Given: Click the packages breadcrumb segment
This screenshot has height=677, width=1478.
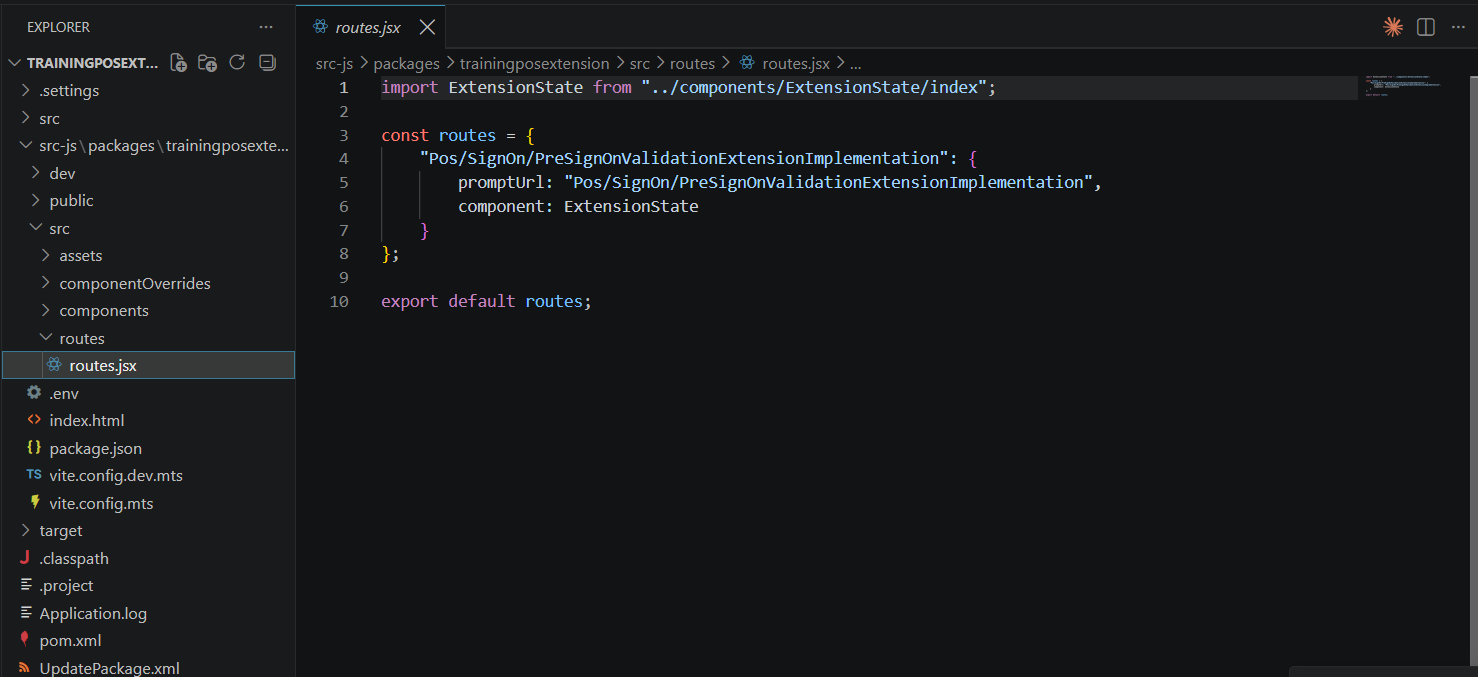Looking at the screenshot, I should (x=407, y=63).
